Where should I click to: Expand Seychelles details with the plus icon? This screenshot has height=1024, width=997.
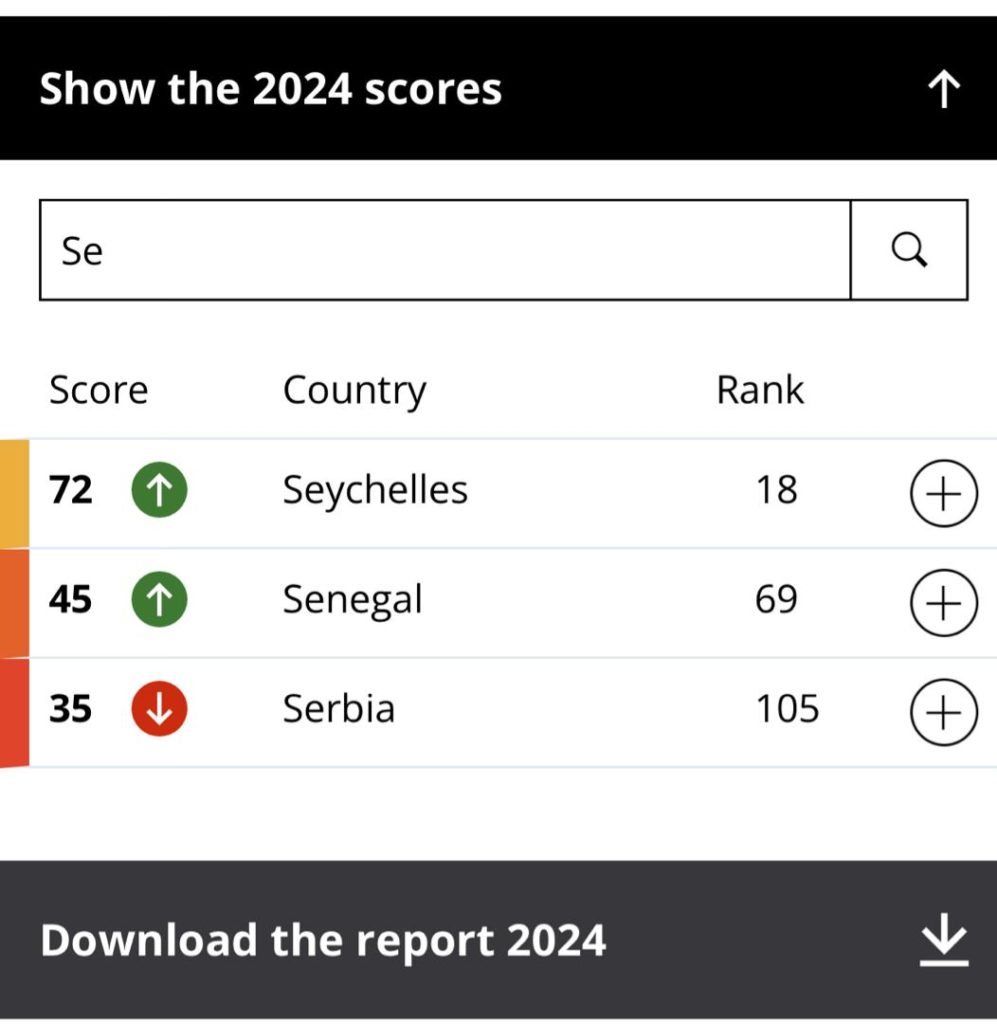[x=943, y=493]
